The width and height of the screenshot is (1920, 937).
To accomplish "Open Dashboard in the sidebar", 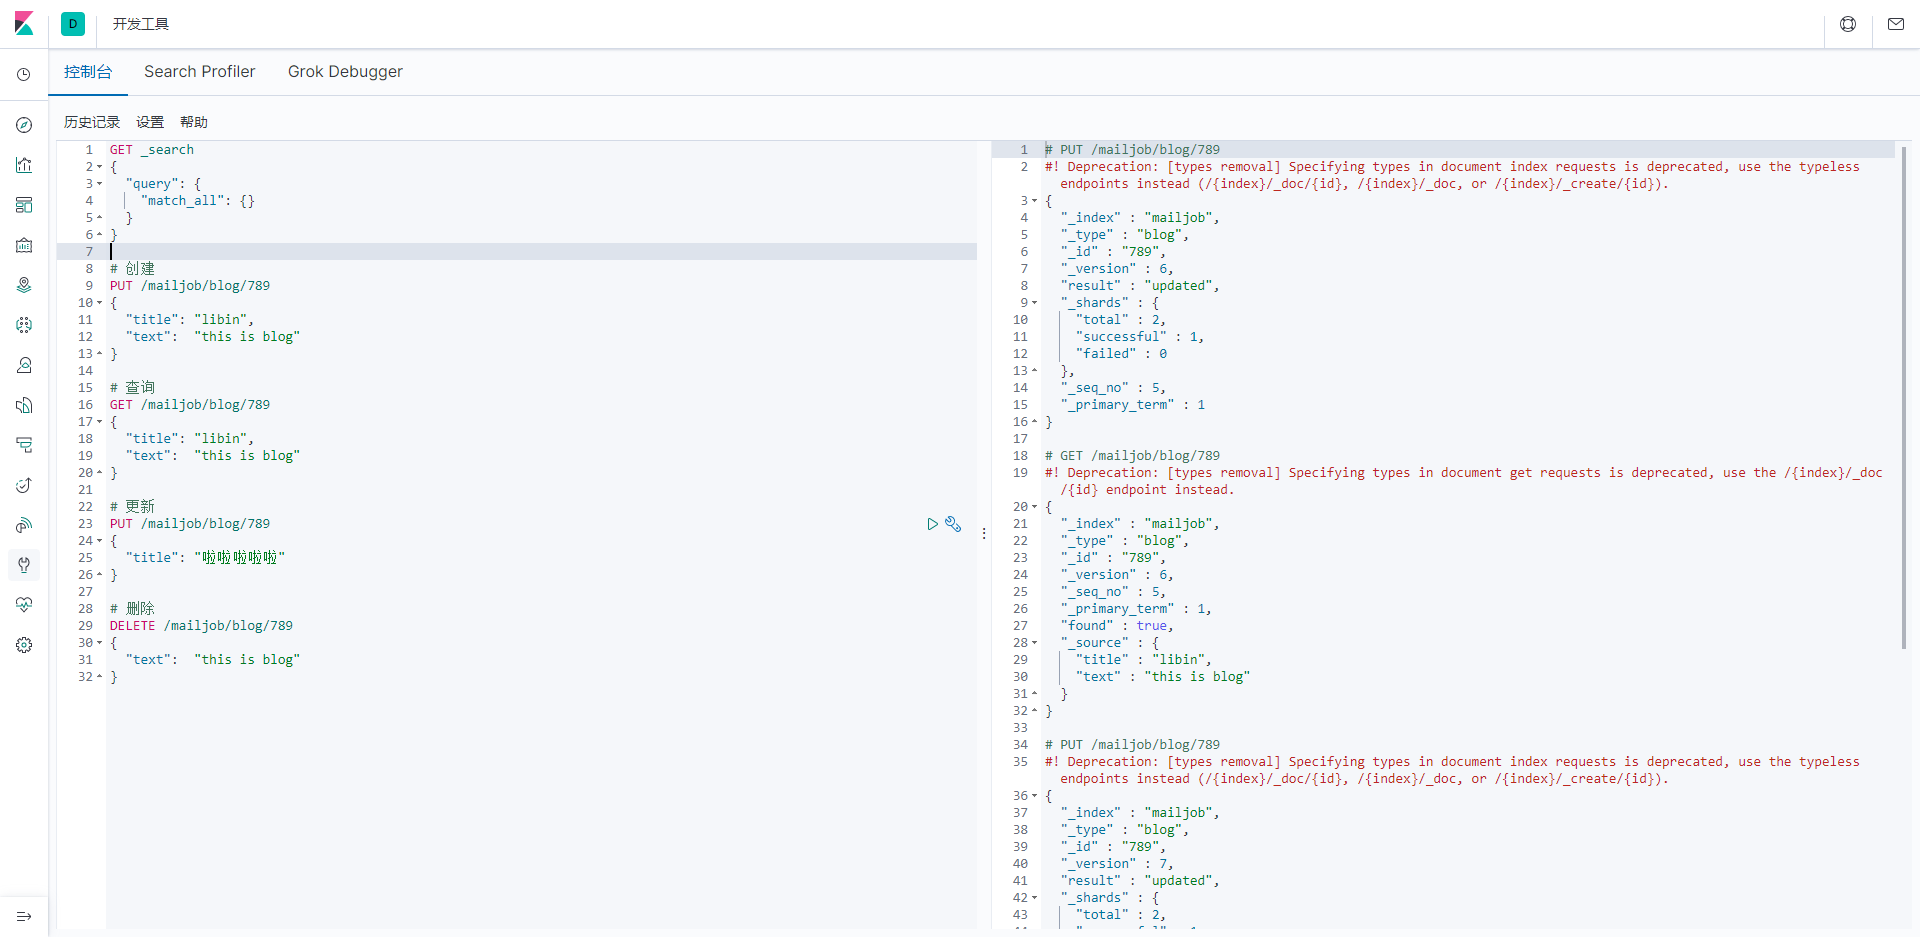I will (x=24, y=205).
